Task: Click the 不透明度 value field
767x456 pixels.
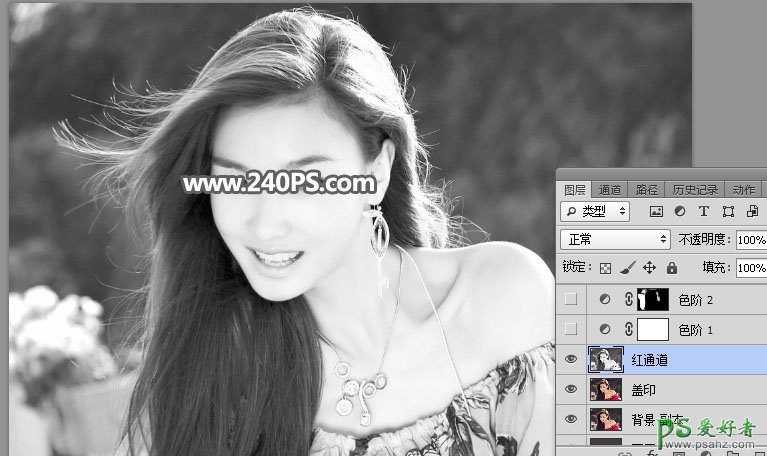Action: [x=751, y=240]
